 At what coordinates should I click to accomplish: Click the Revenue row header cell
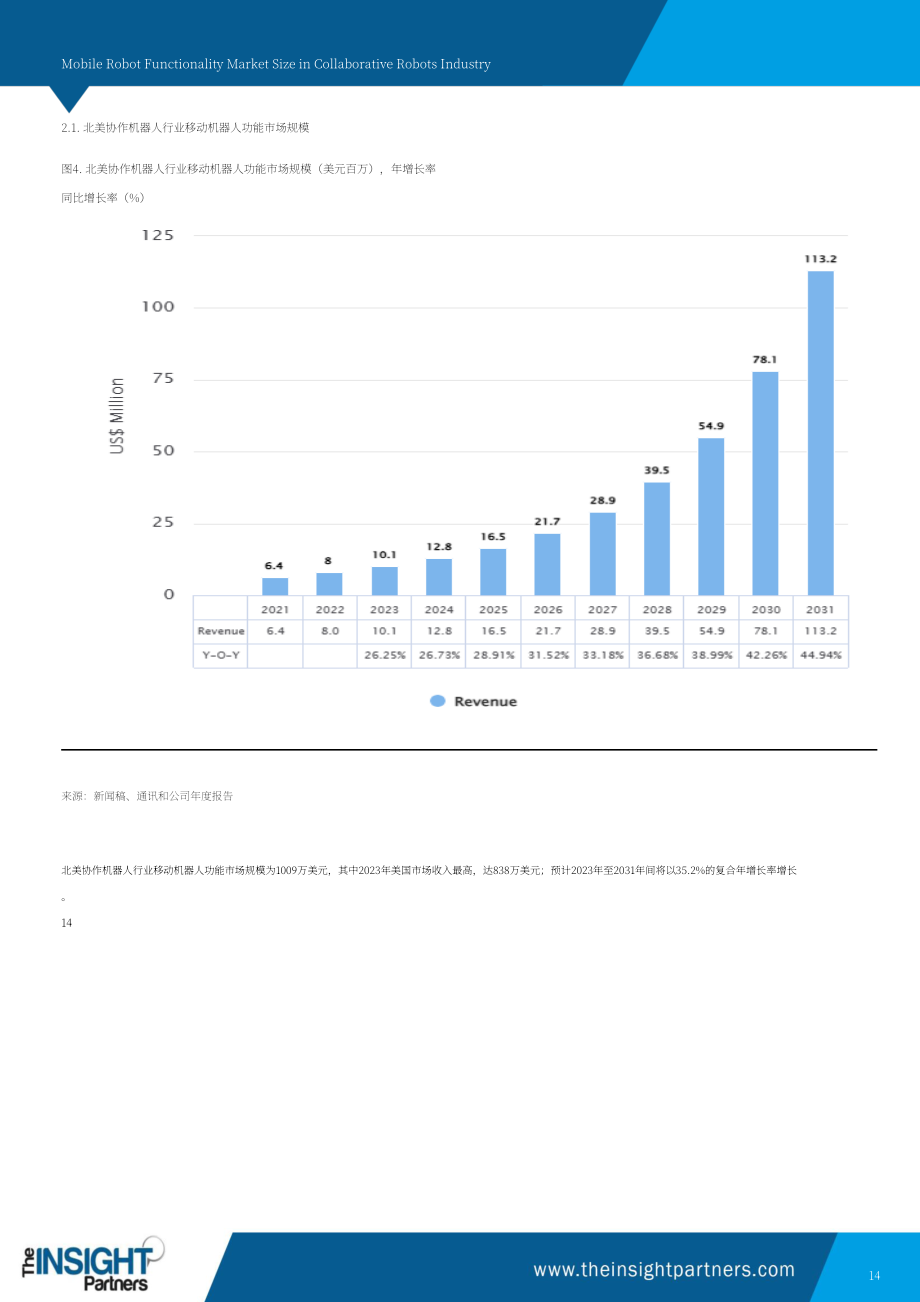[x=220, y=632]
